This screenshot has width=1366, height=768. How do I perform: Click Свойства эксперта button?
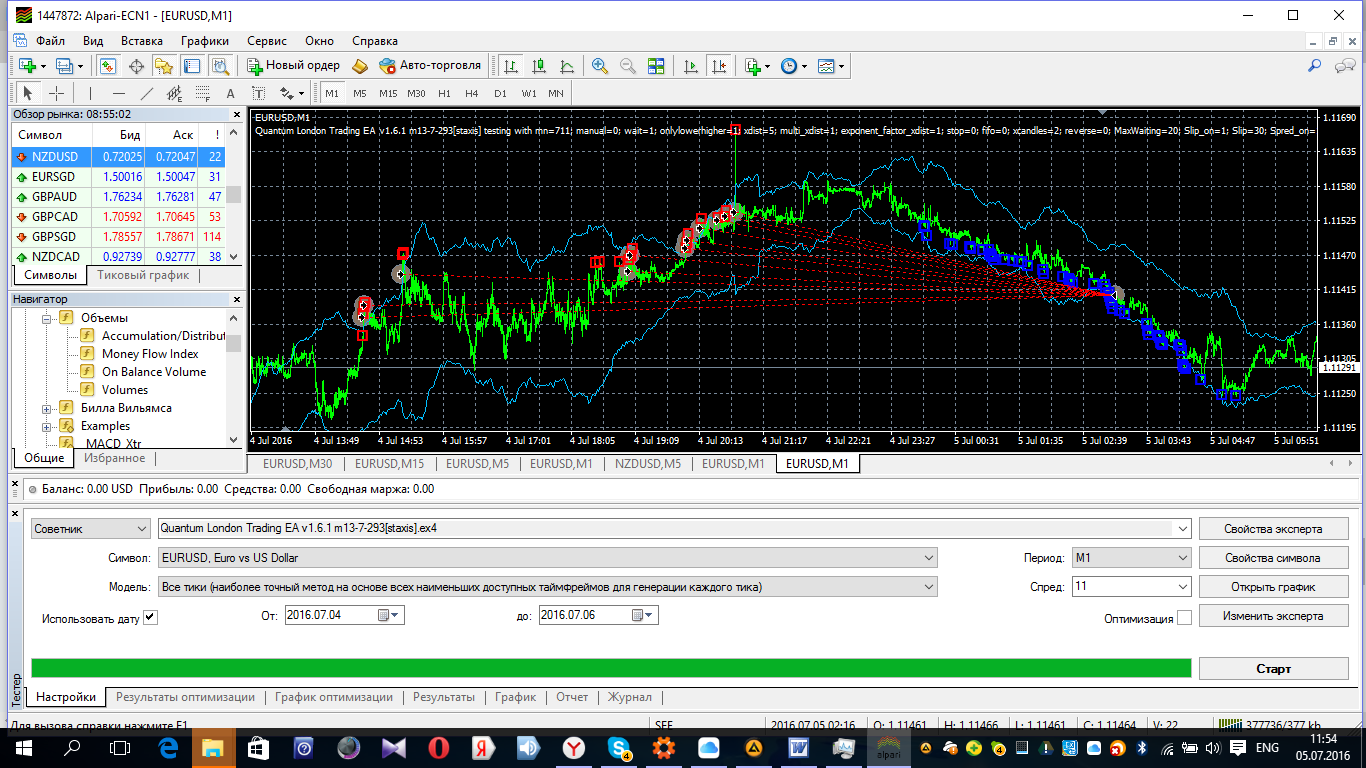[1274, 529]
